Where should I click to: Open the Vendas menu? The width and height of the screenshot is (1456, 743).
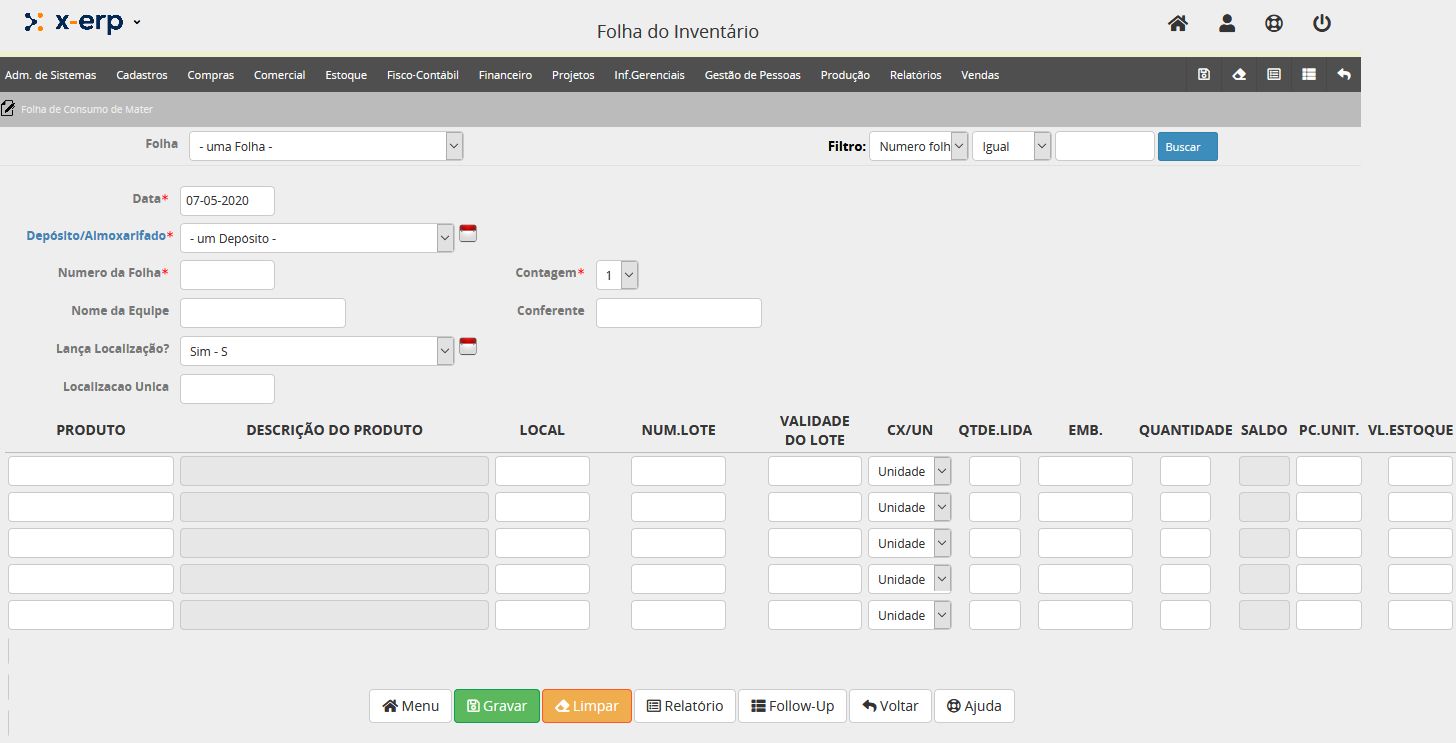[x=980, y=75]
